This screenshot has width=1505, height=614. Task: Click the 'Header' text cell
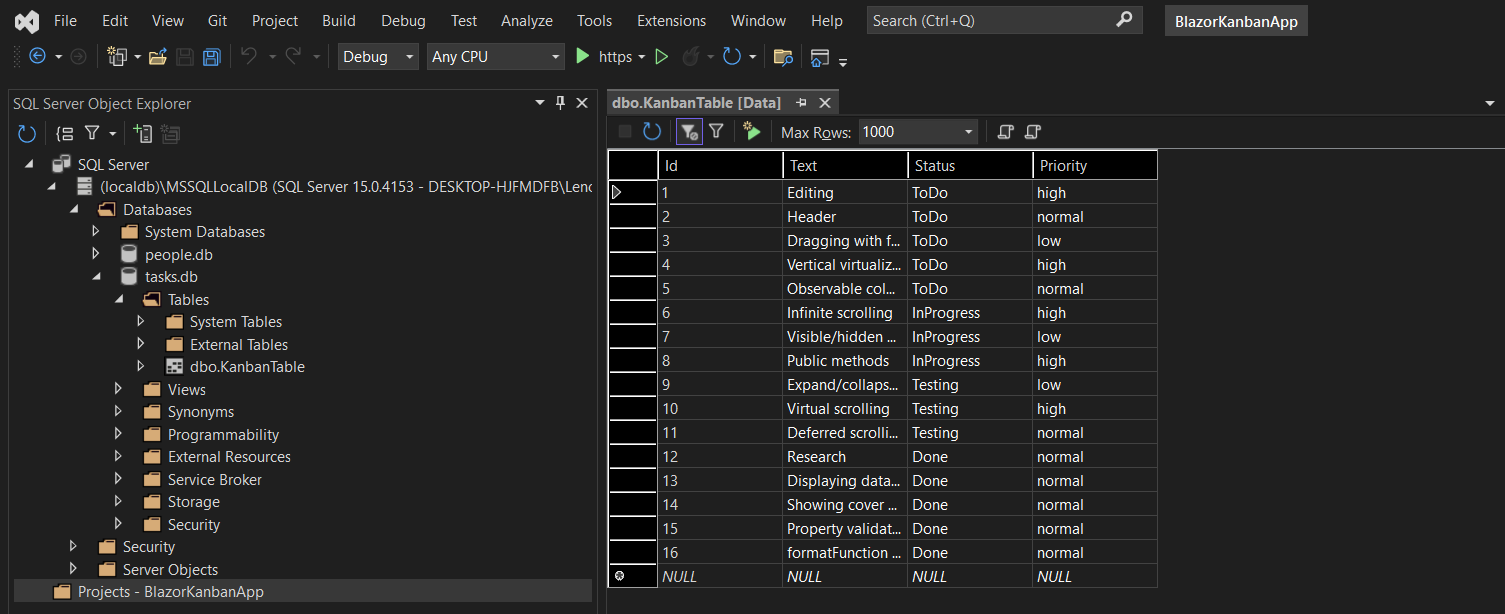coord(845,216)
